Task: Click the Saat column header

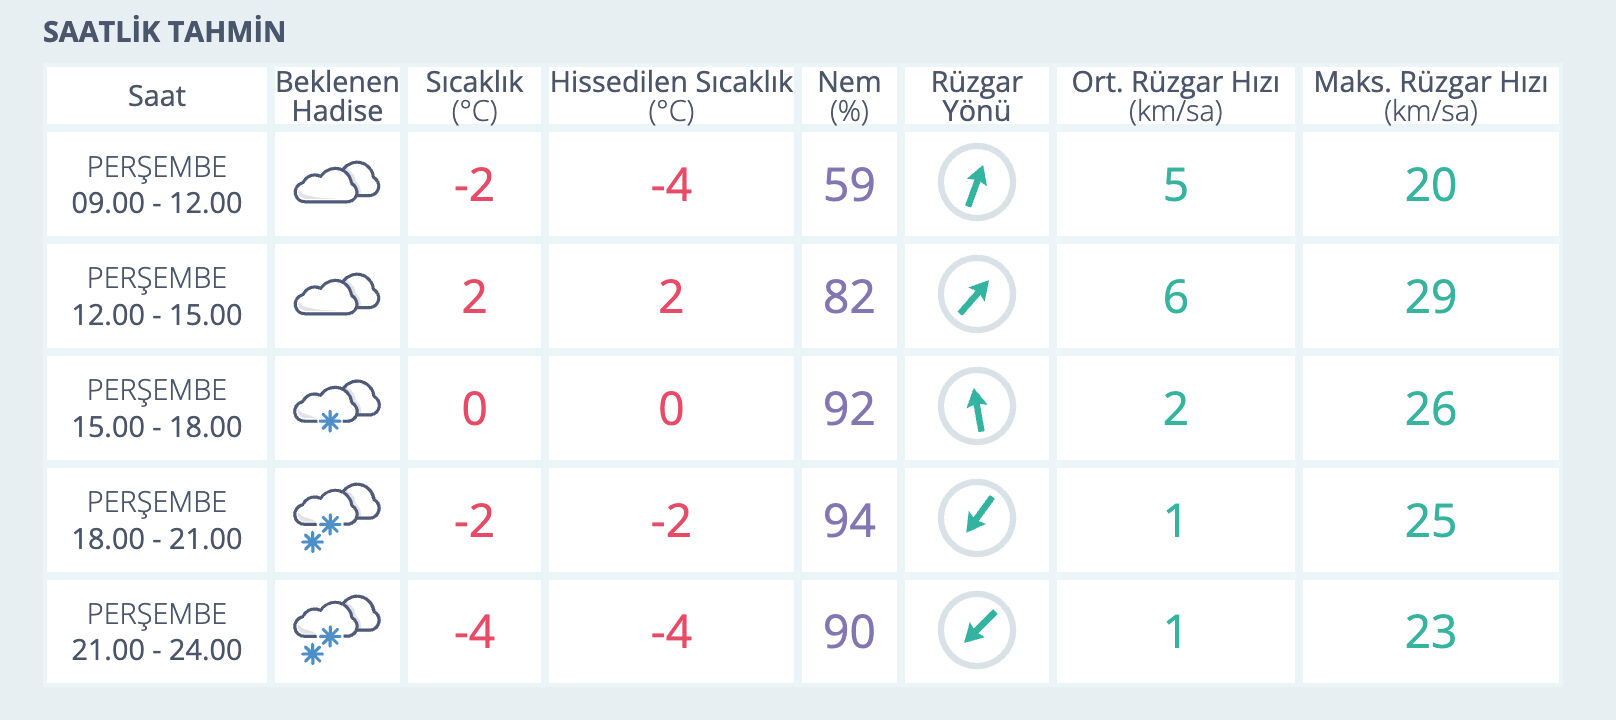Action: coord(157,96)
